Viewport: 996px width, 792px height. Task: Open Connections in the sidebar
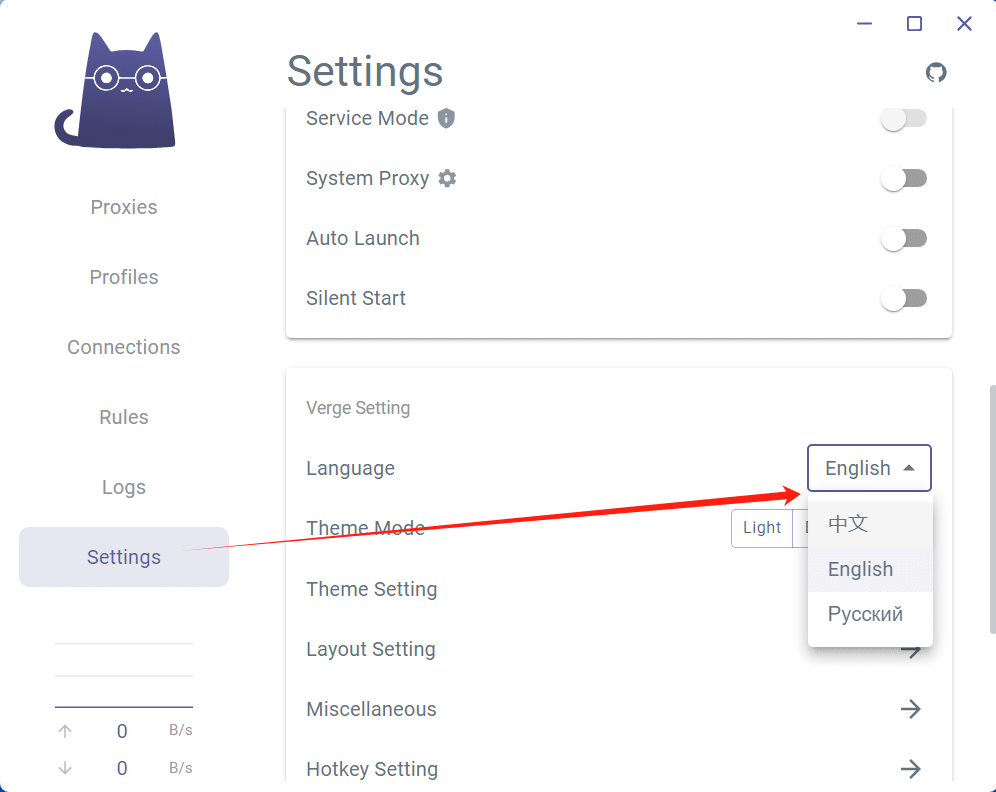(124, 347)
